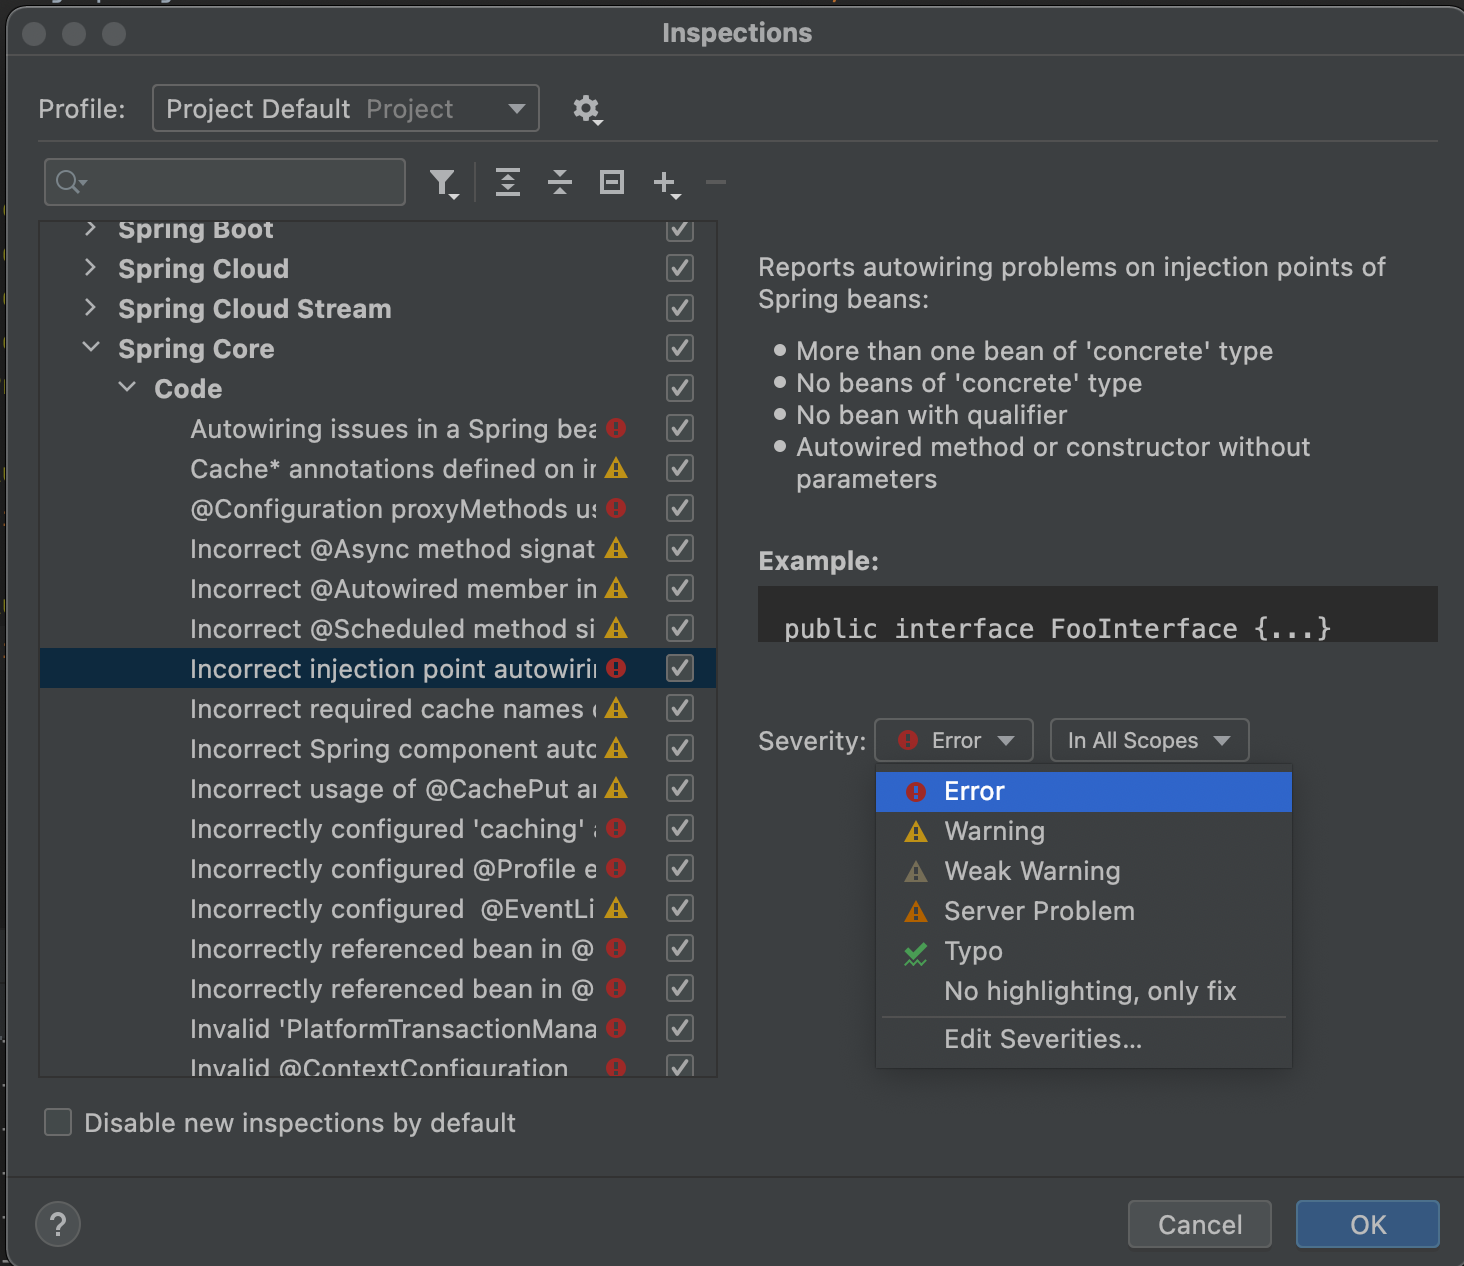This screenshot has width=1464, height=1266.
Task: Click error icon on Invalid 'PlatformTransactionMana row
Action: [x=616, y=1028]
